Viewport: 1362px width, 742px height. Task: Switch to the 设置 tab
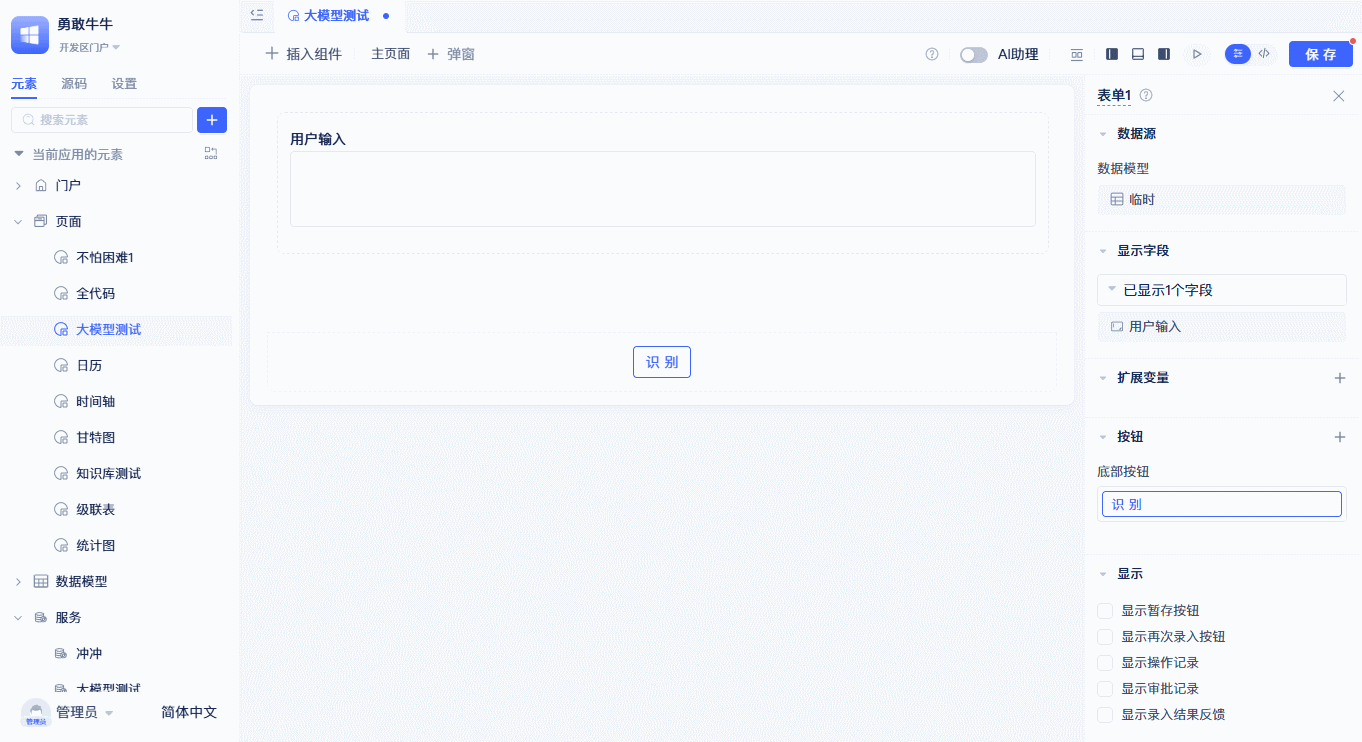pos(124,84)
